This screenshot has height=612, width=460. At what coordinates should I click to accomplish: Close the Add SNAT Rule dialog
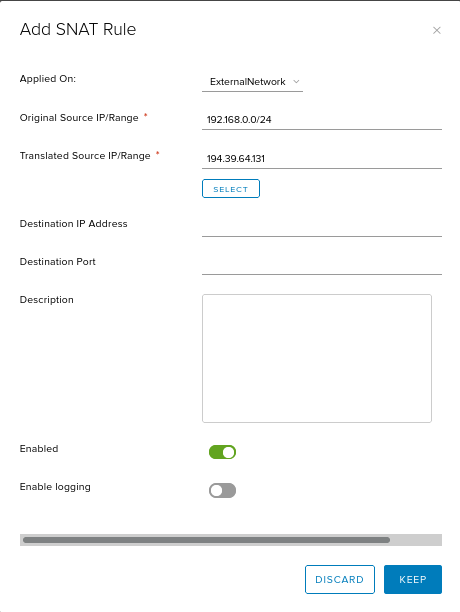pos(437,30)
